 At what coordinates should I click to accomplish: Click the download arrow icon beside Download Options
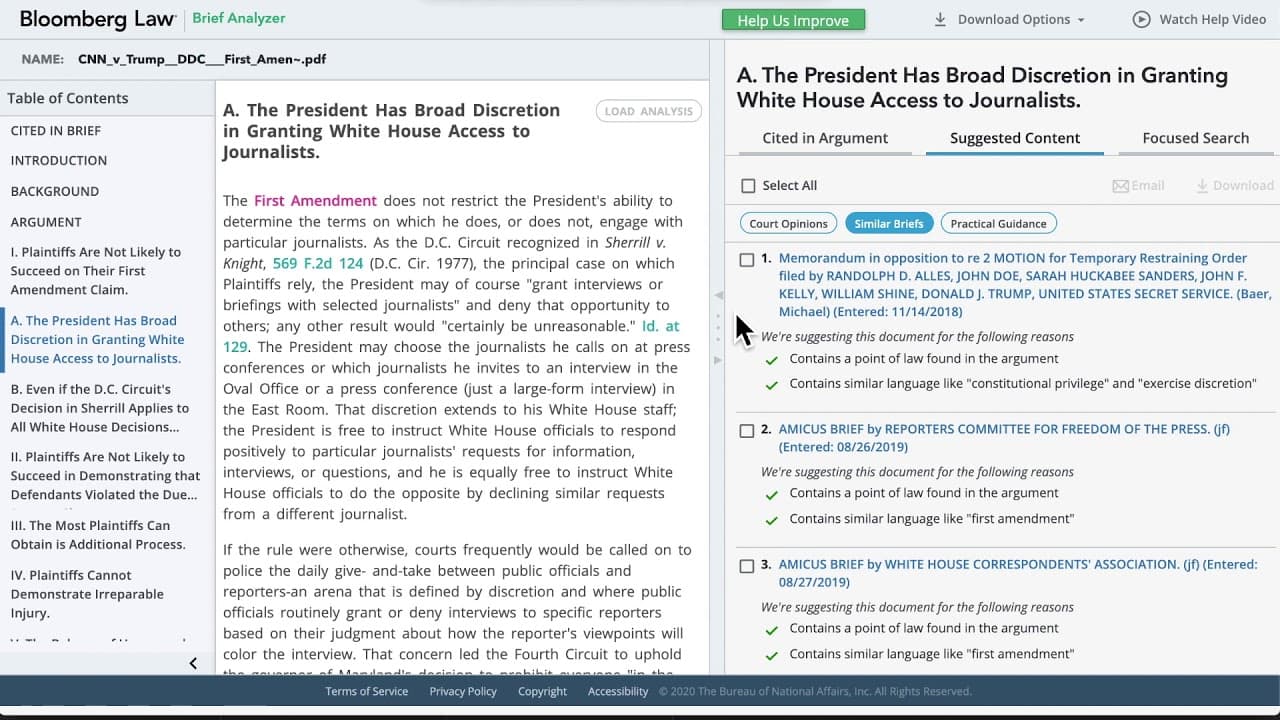940,19
